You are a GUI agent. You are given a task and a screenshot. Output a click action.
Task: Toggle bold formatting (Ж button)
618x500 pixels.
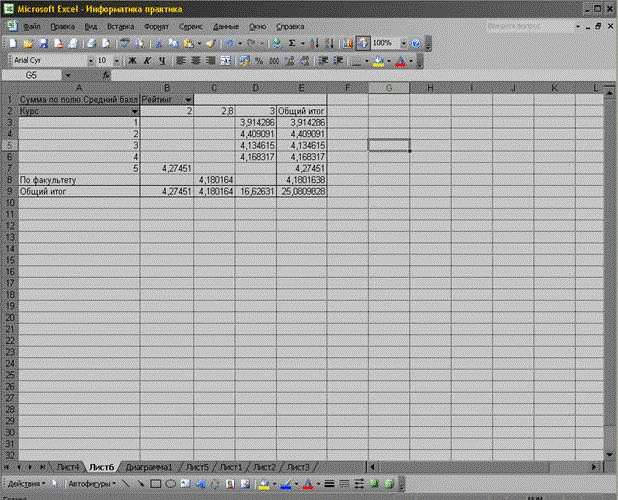pyautogui.click(x=131, y=61)
